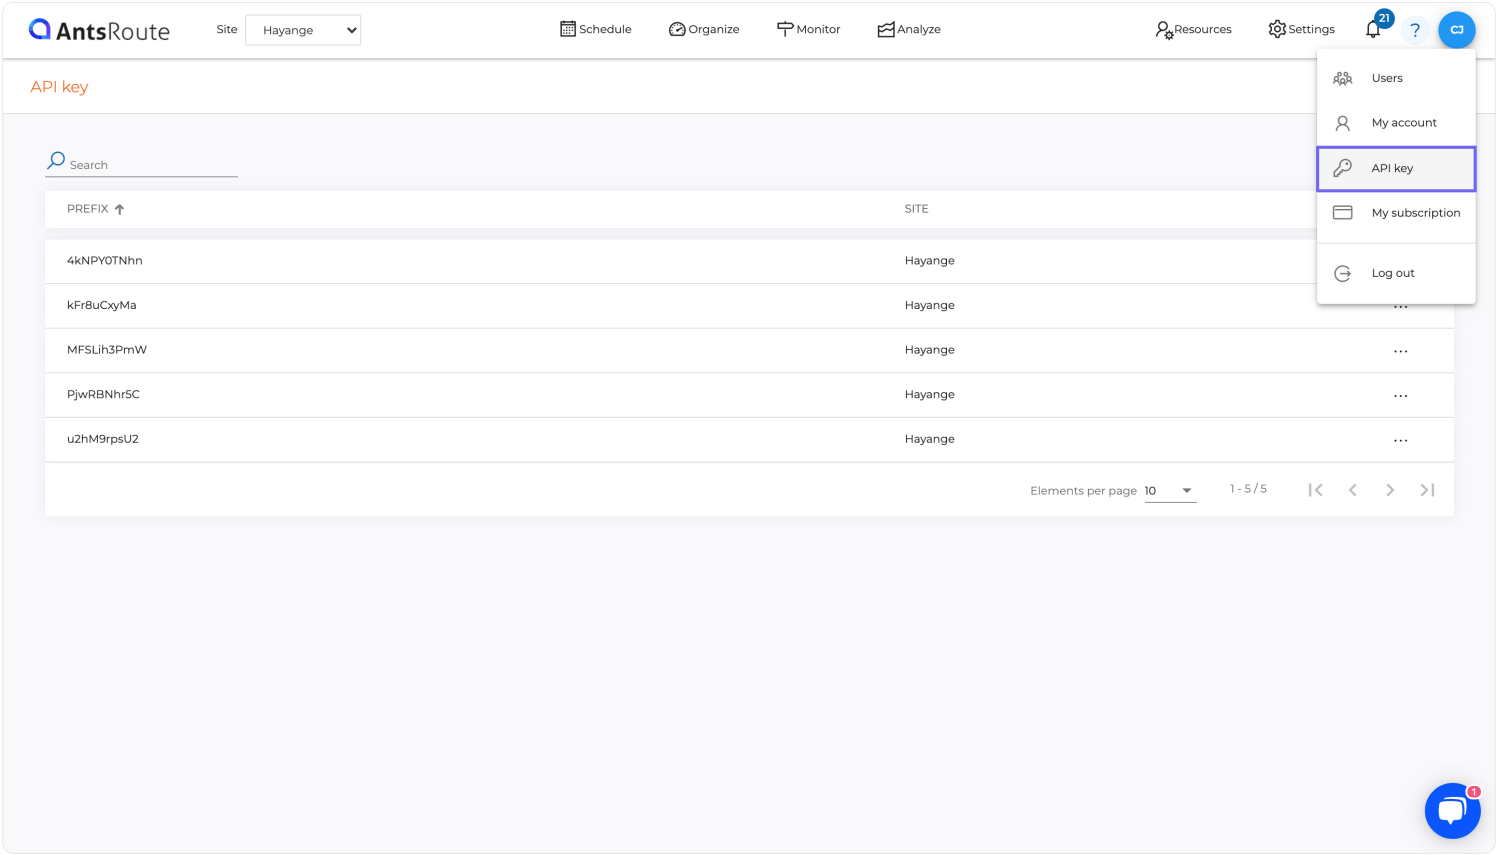Open the Organize section

tap(704, 29)
